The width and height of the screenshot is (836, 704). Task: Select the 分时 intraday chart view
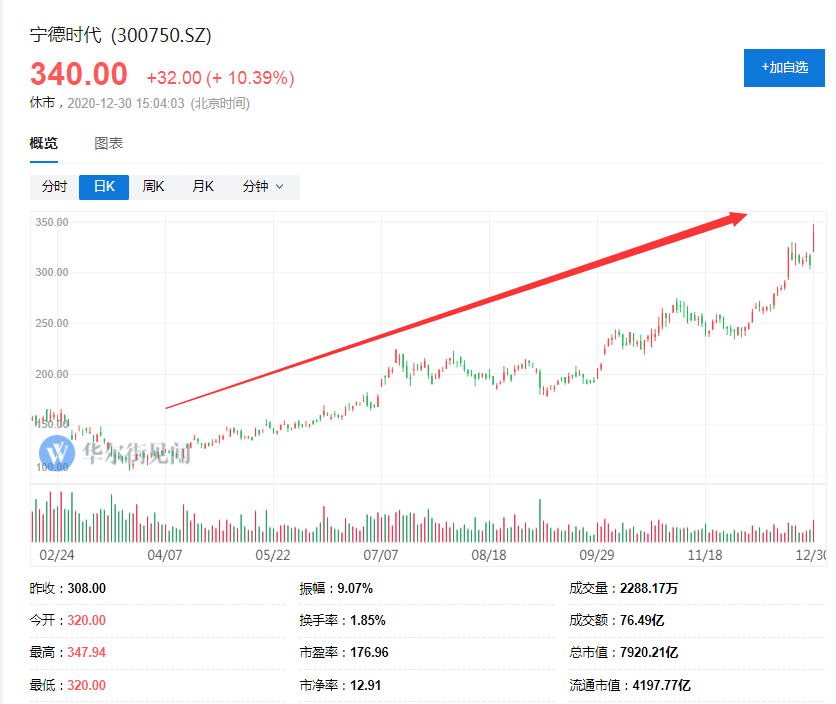click(x=54, y=187)
